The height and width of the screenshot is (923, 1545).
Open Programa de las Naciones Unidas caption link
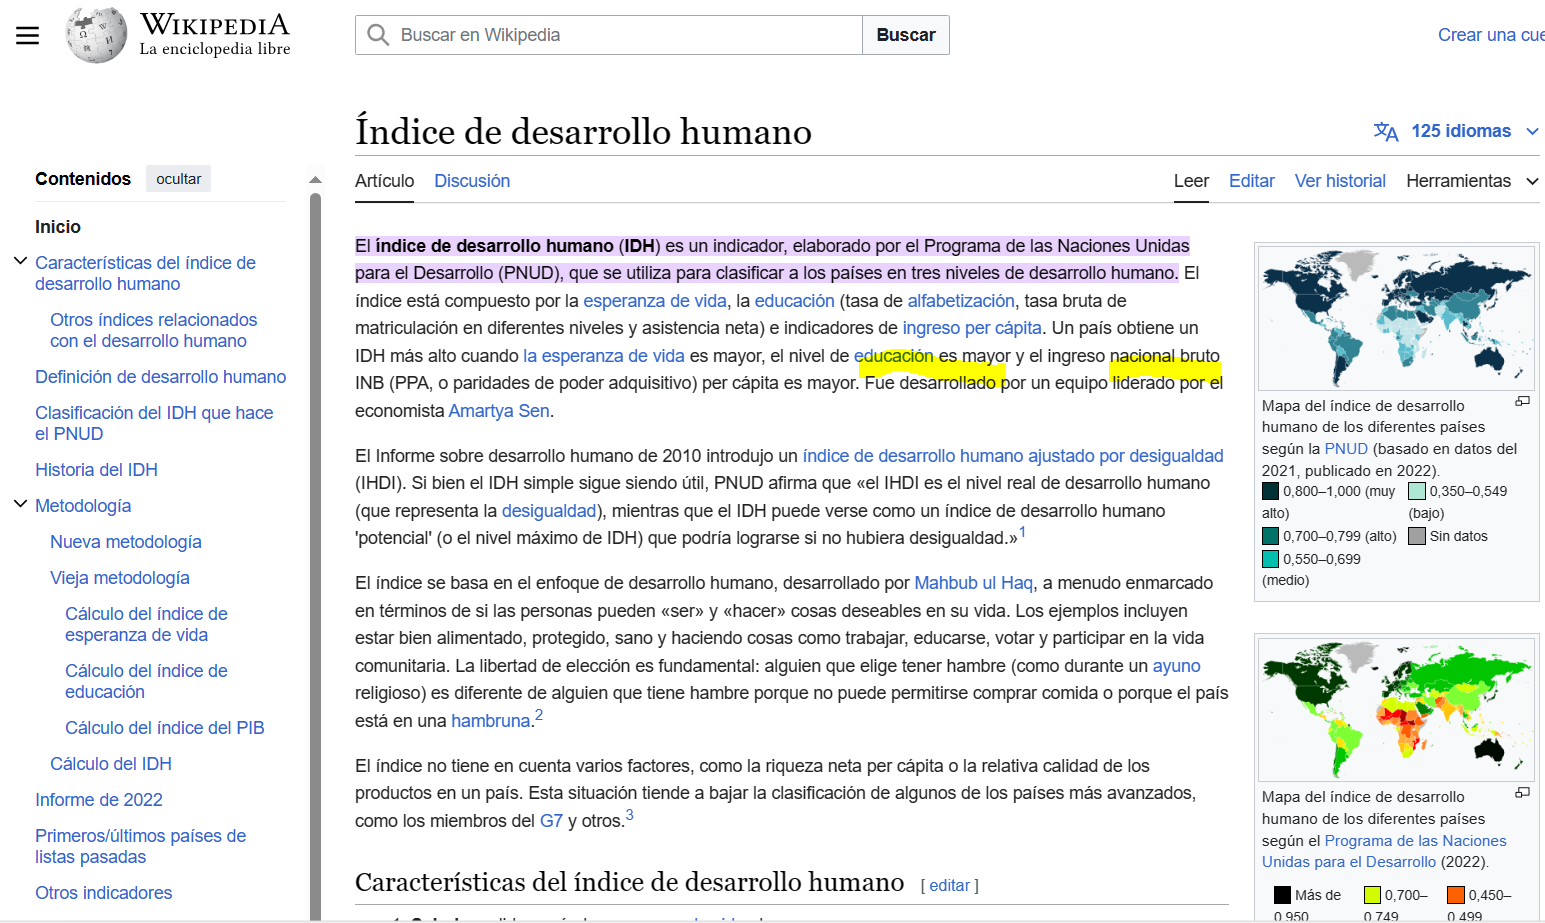tap(1384, 851)
